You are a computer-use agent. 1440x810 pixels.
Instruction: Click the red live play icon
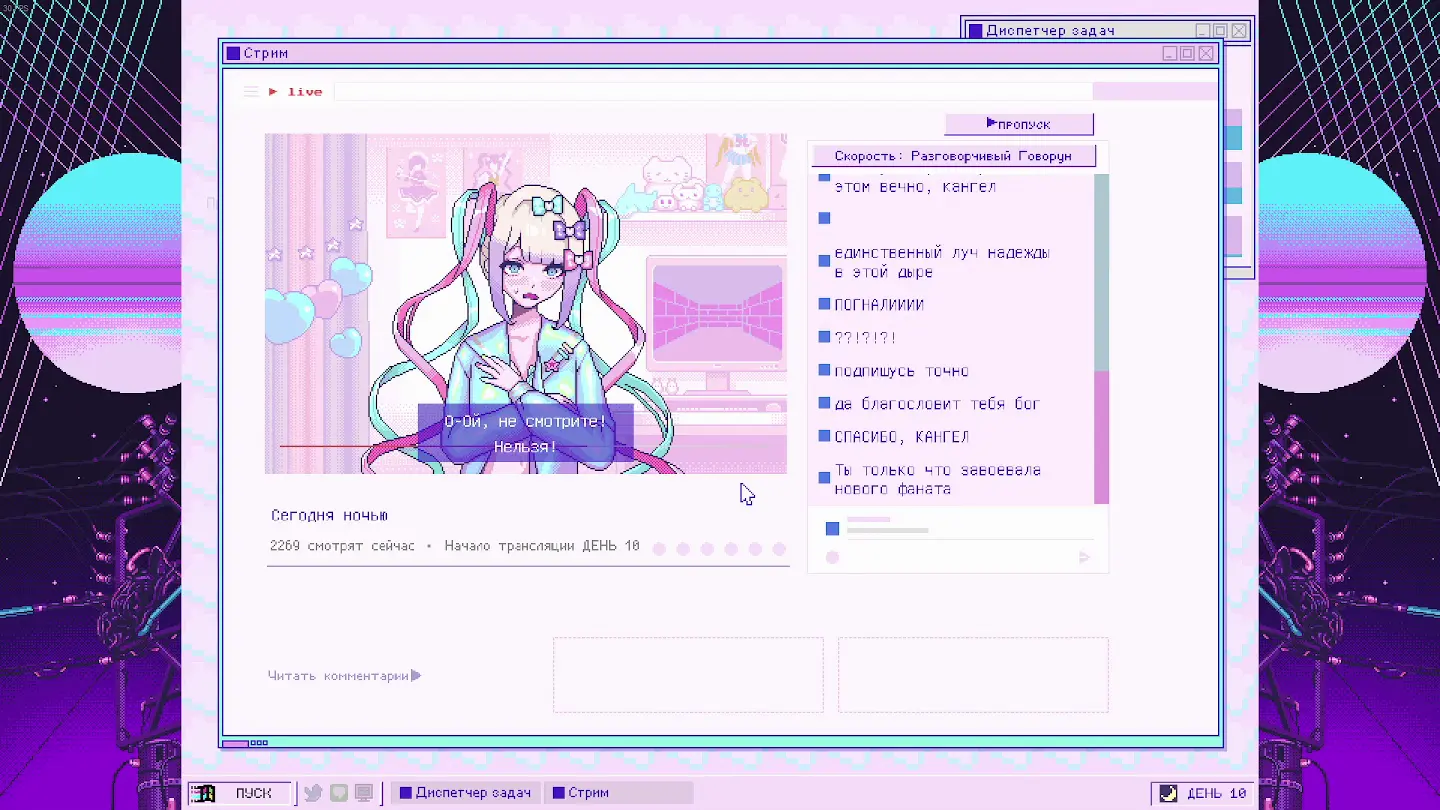[x=273, y=92]
